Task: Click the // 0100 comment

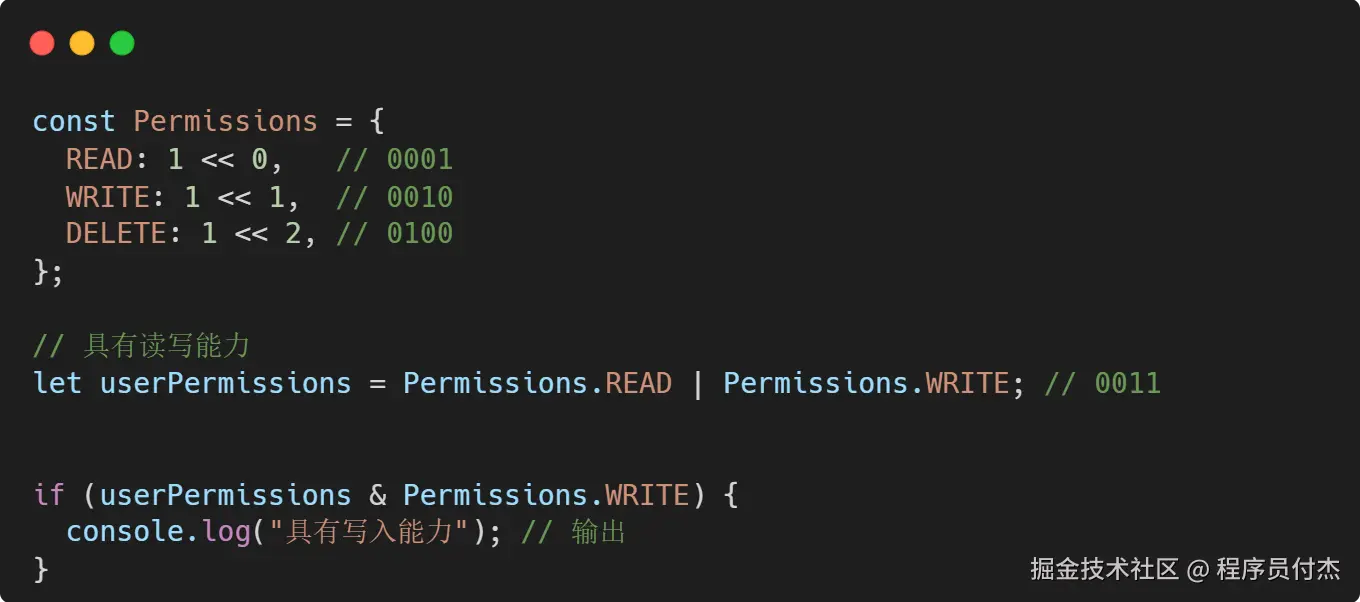Action: 394,233
